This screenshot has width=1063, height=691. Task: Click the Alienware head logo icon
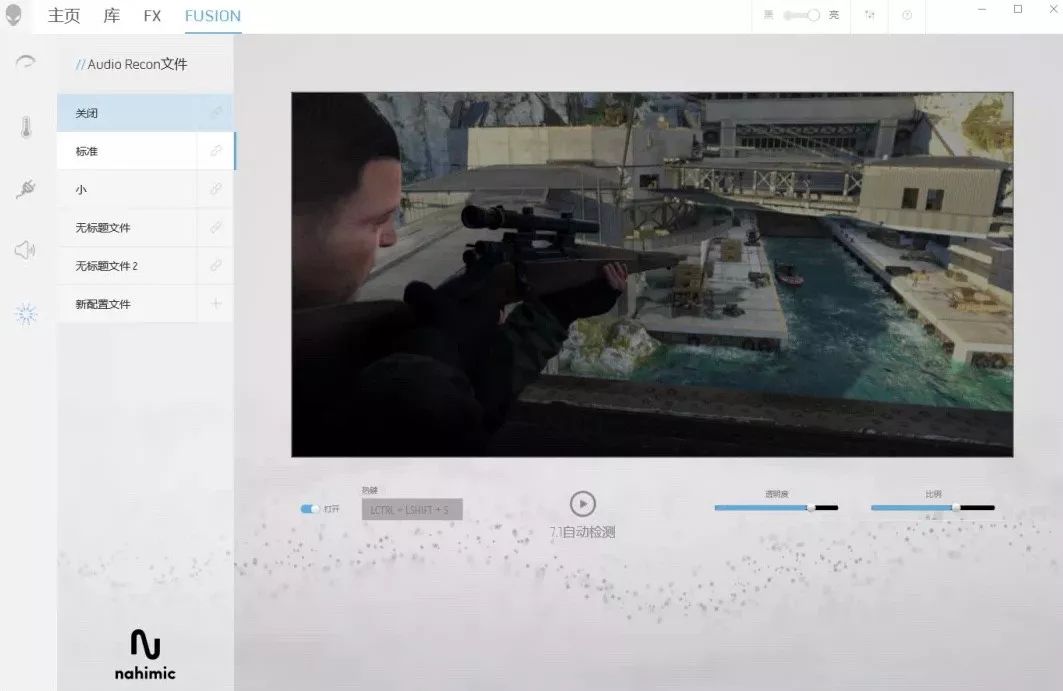point(14,15)
